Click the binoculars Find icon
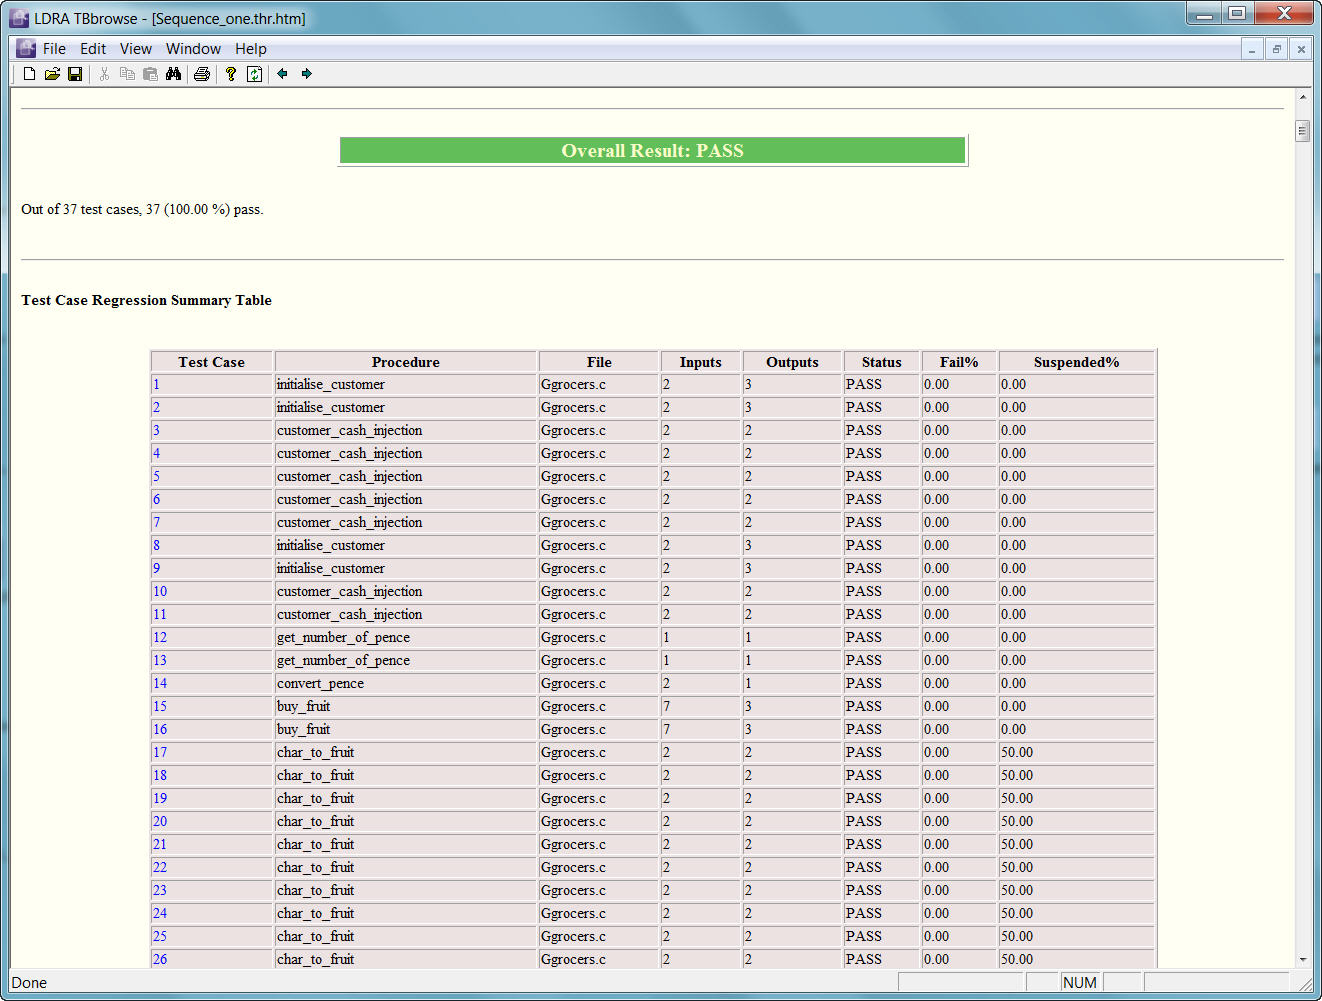 [174, 74]
